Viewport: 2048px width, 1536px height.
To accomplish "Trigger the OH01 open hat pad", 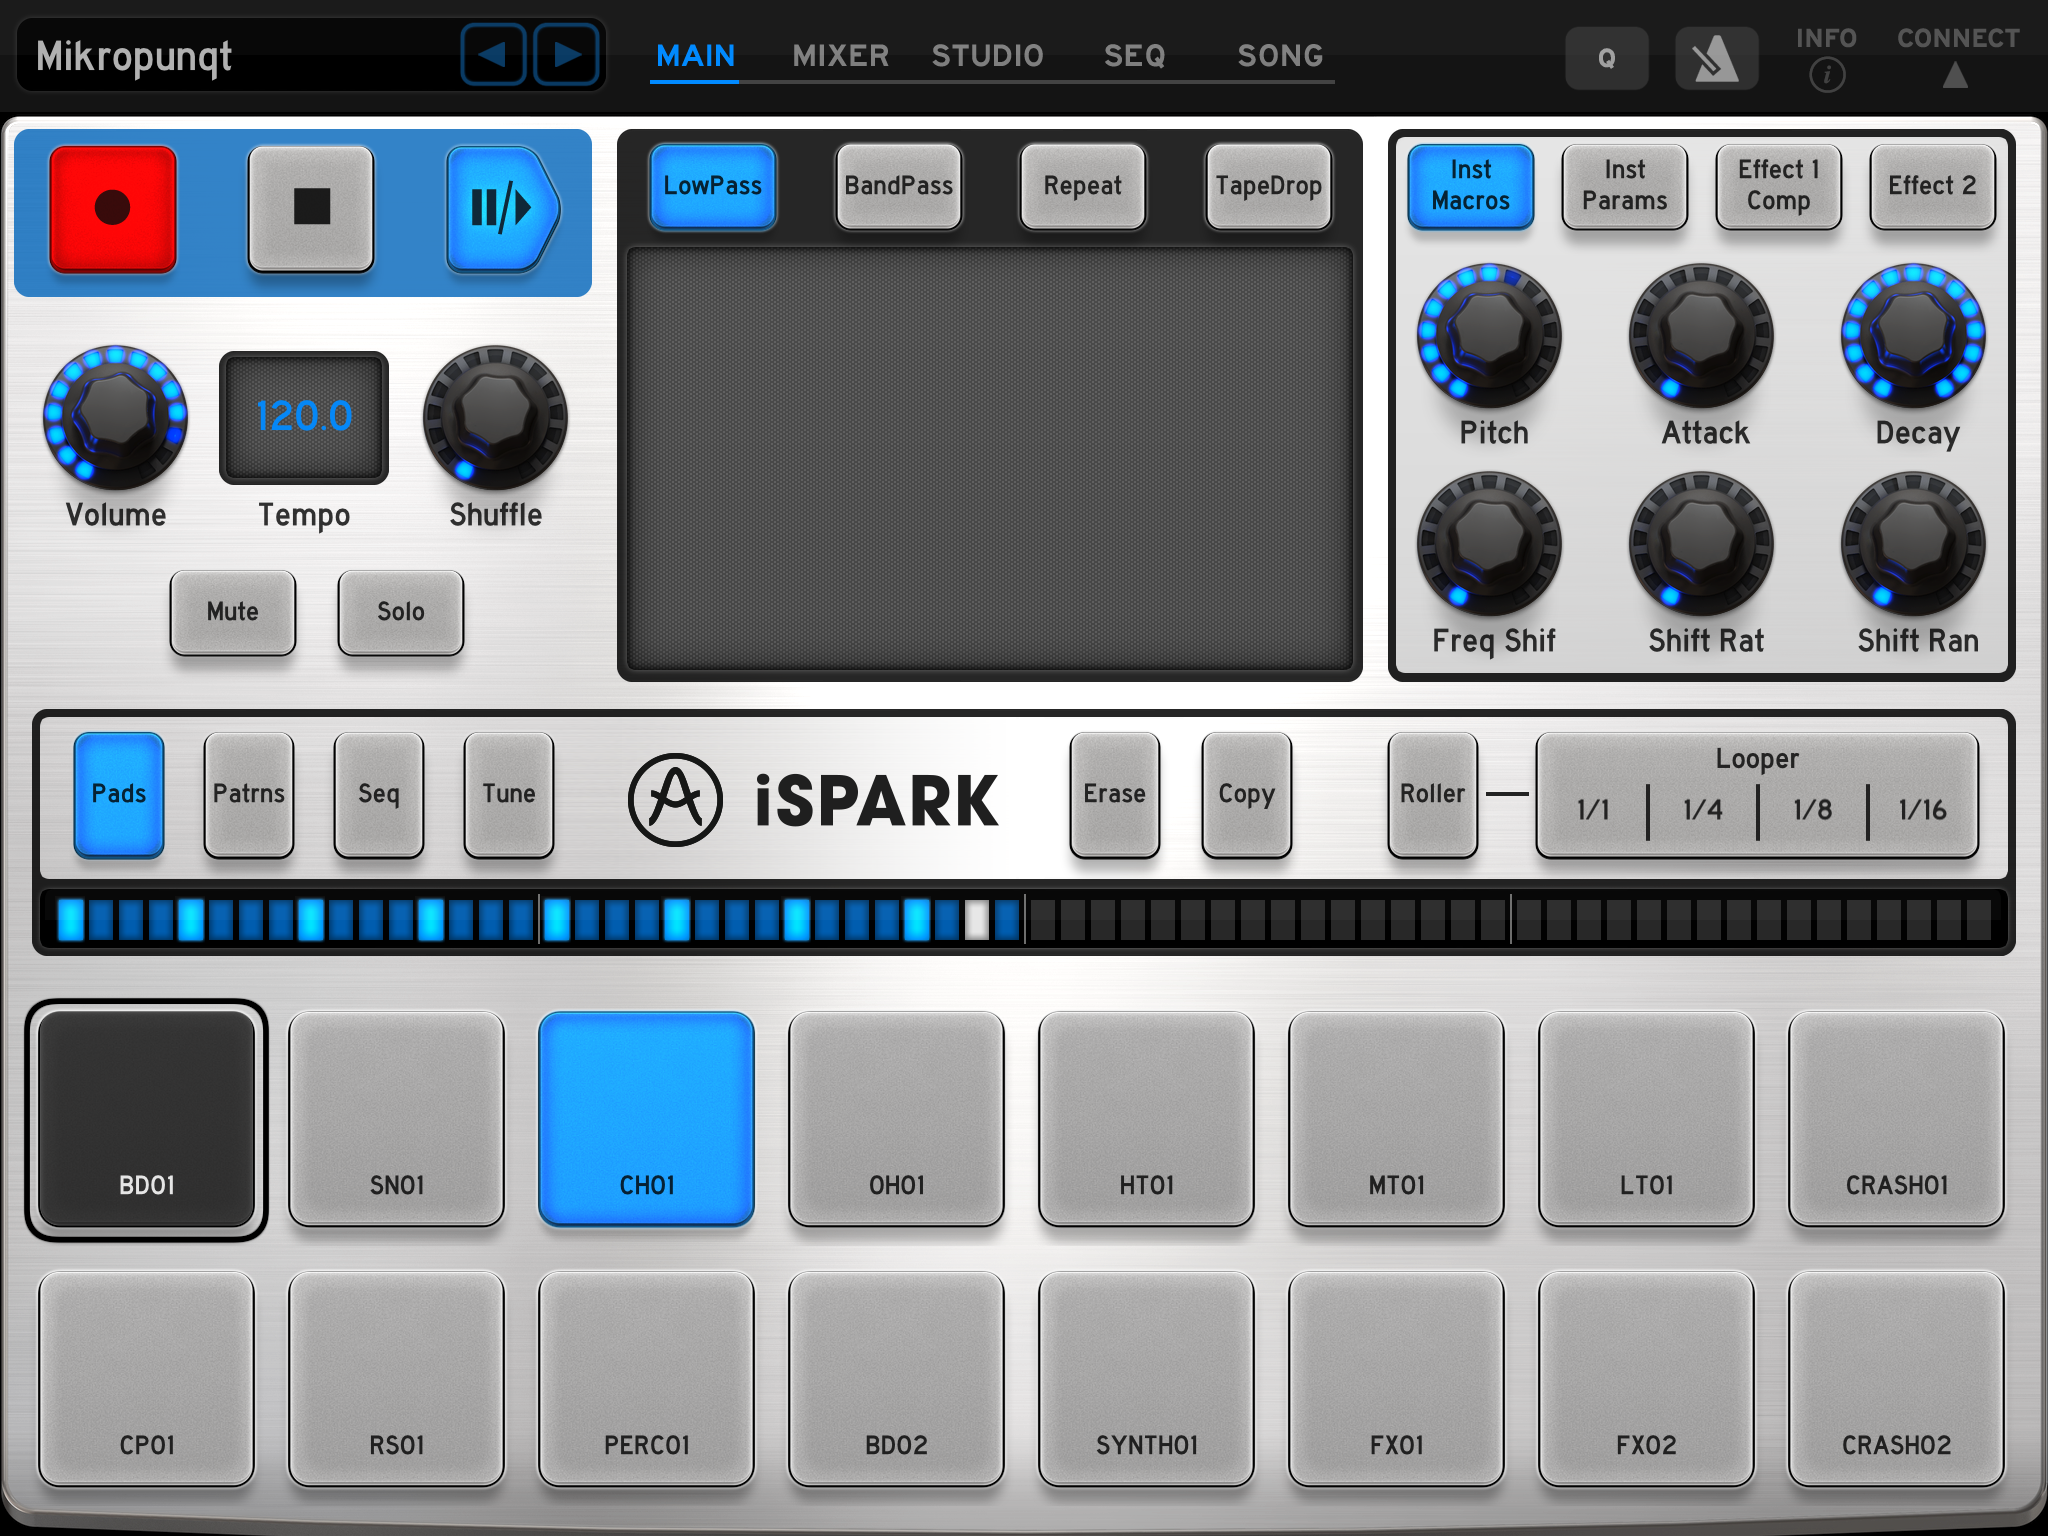I will tap(897, 1119).
